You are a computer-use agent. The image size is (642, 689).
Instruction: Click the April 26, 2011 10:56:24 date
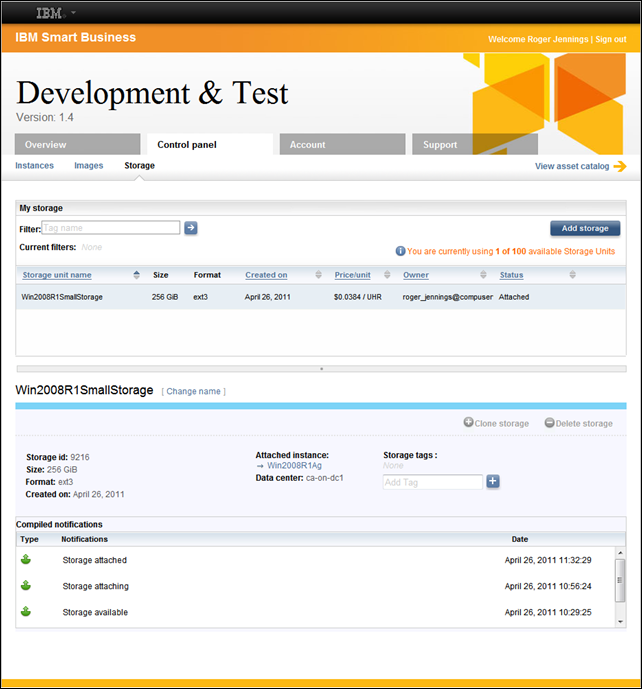[548, 586]
